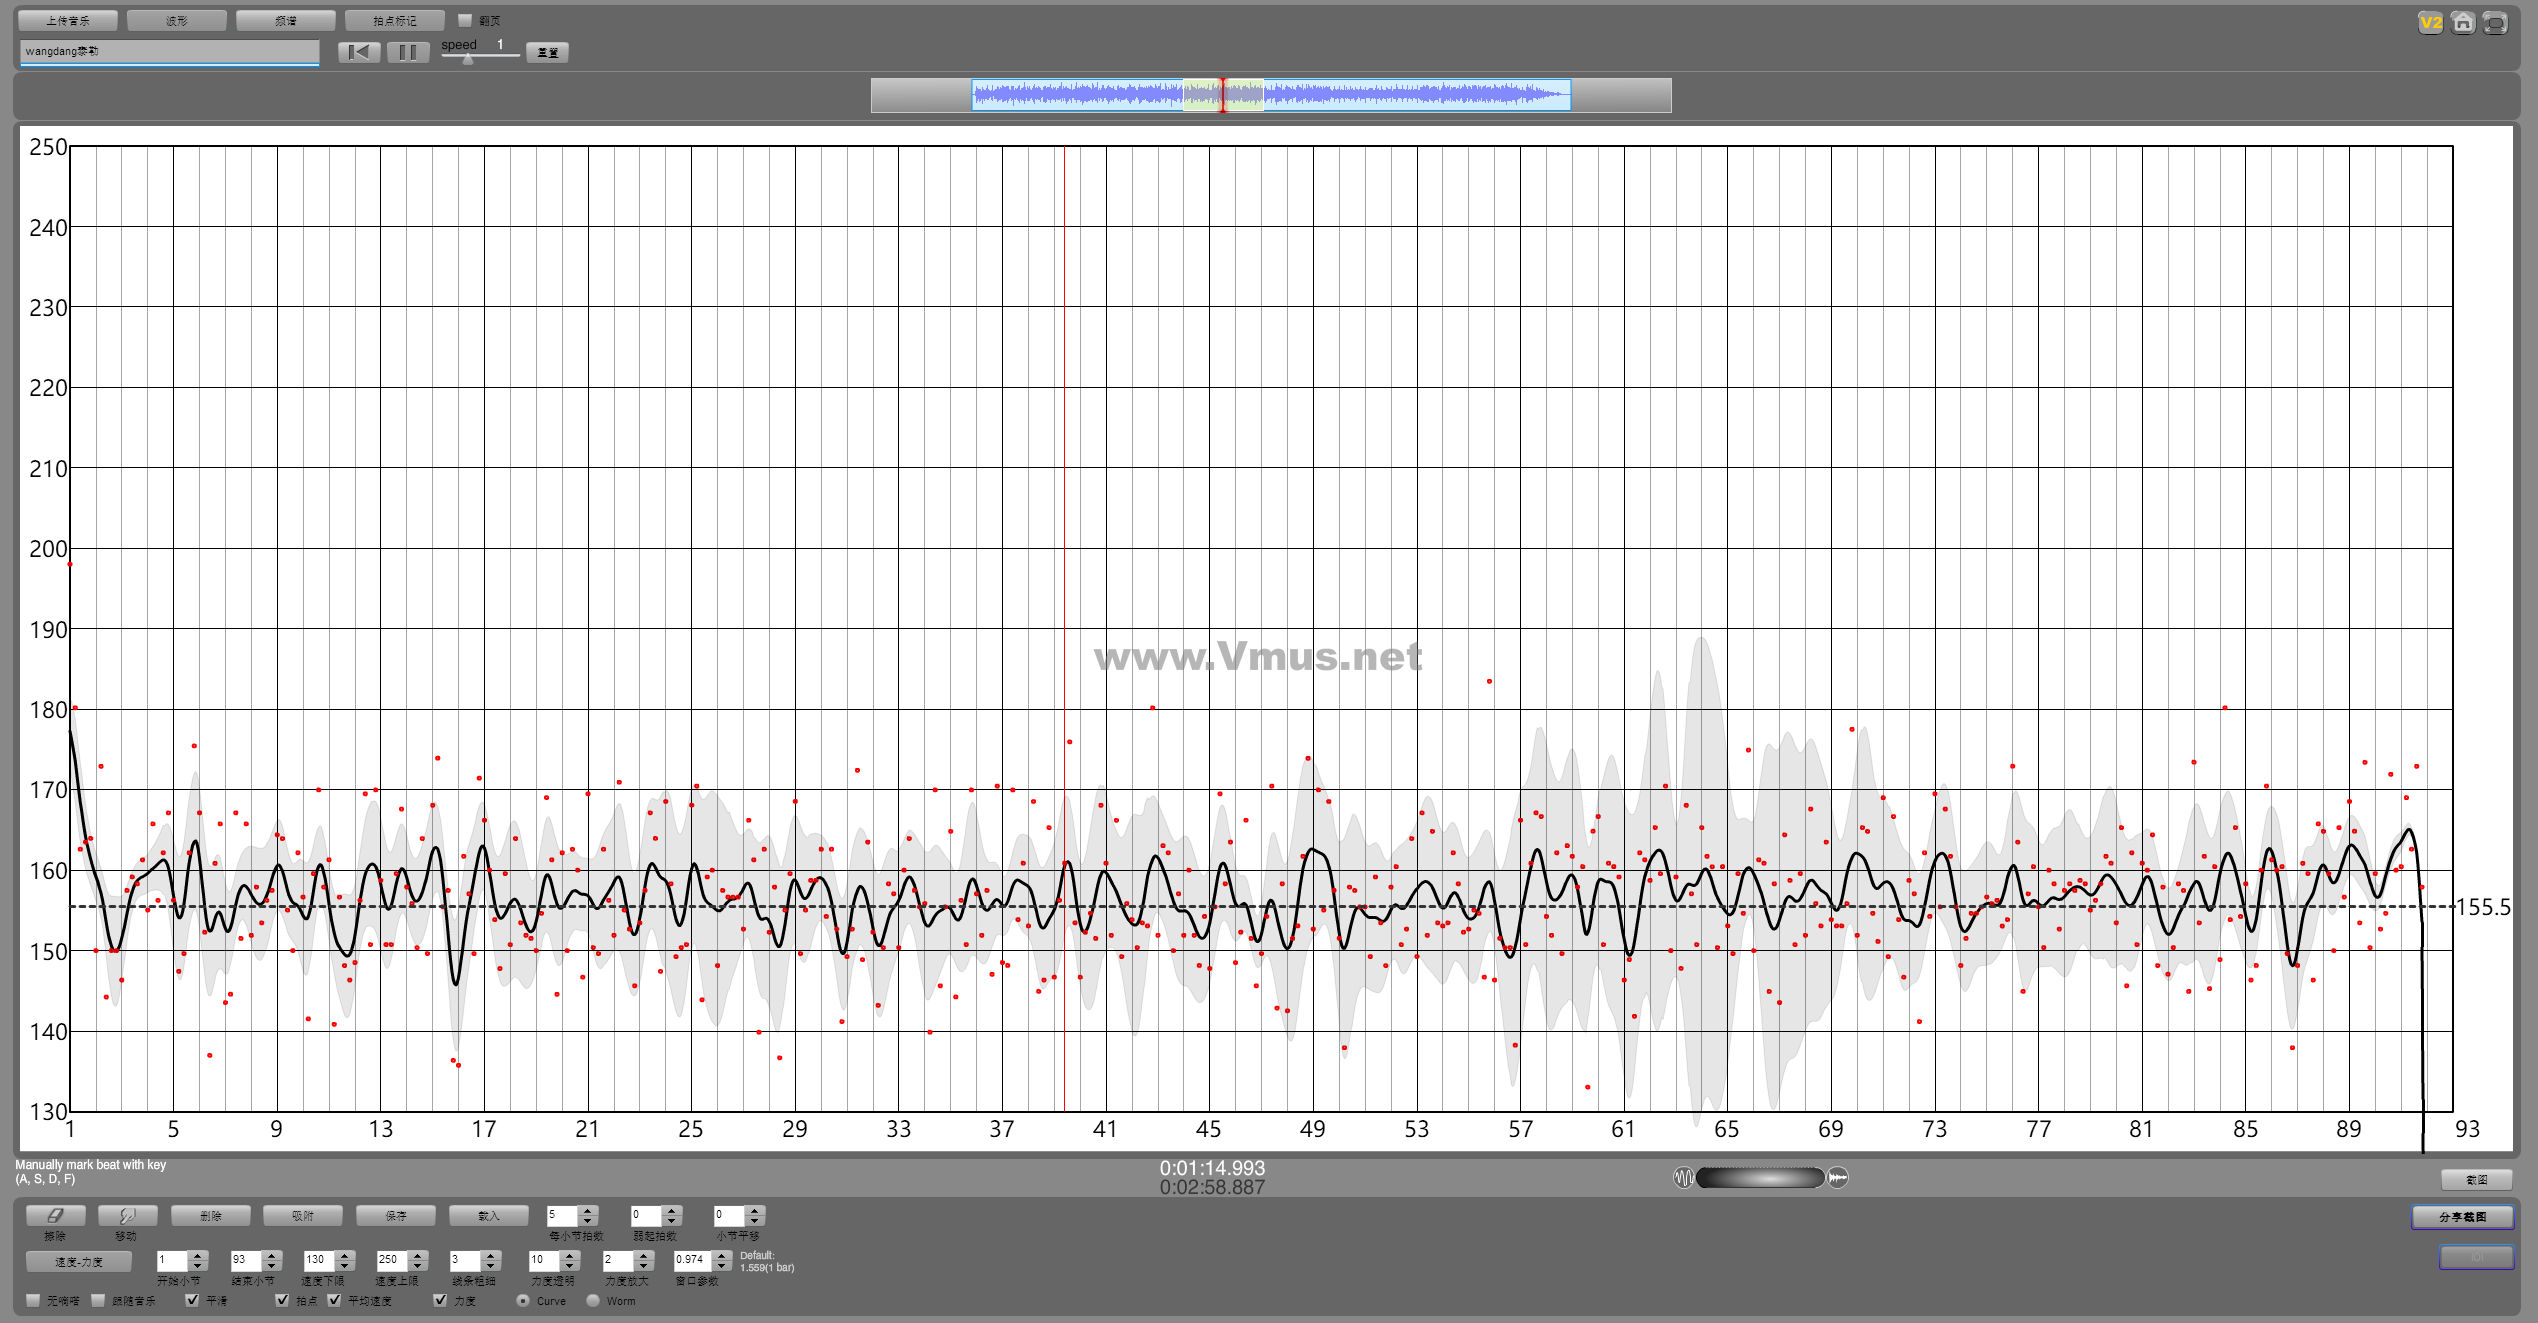The height and width of the screenshot is (1323, 2538).
Task: Click the 155.5 average tempo label
Action: point(2483,907)
